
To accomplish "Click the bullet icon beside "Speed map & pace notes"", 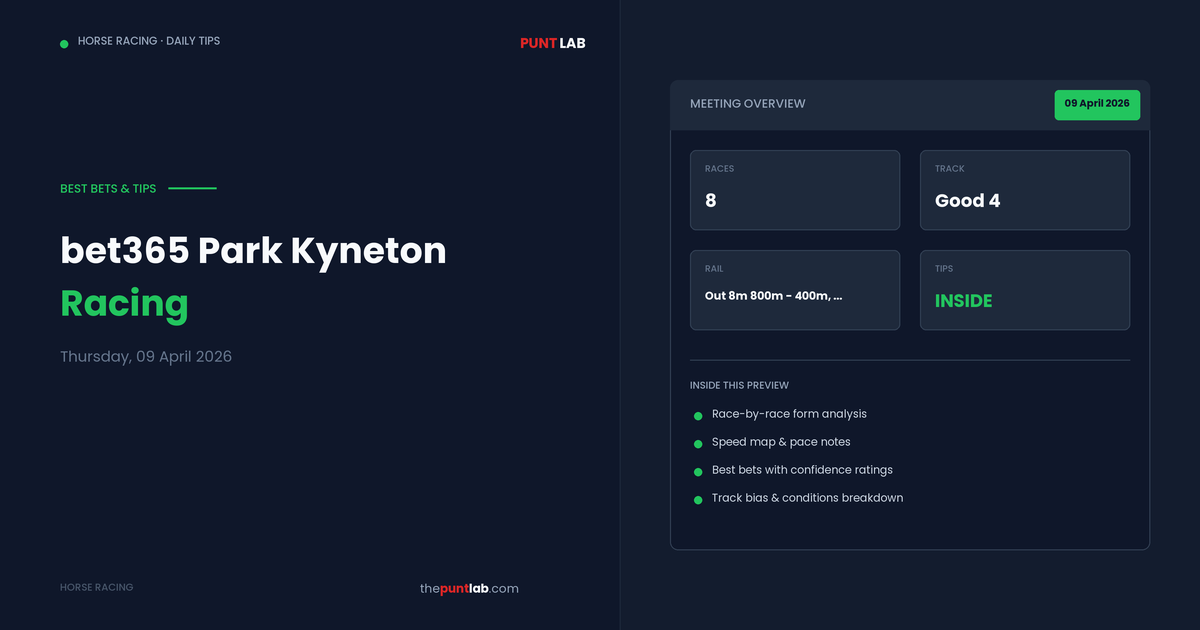I will click(x=696, y=442).
